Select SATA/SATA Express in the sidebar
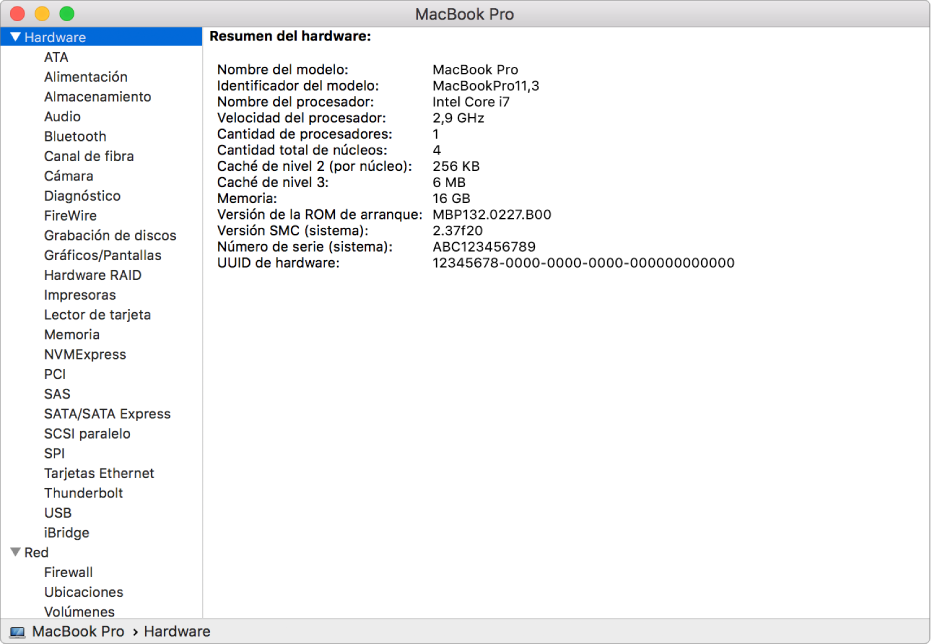This screenshot has height=644, width=931. [x=107, y=414]
